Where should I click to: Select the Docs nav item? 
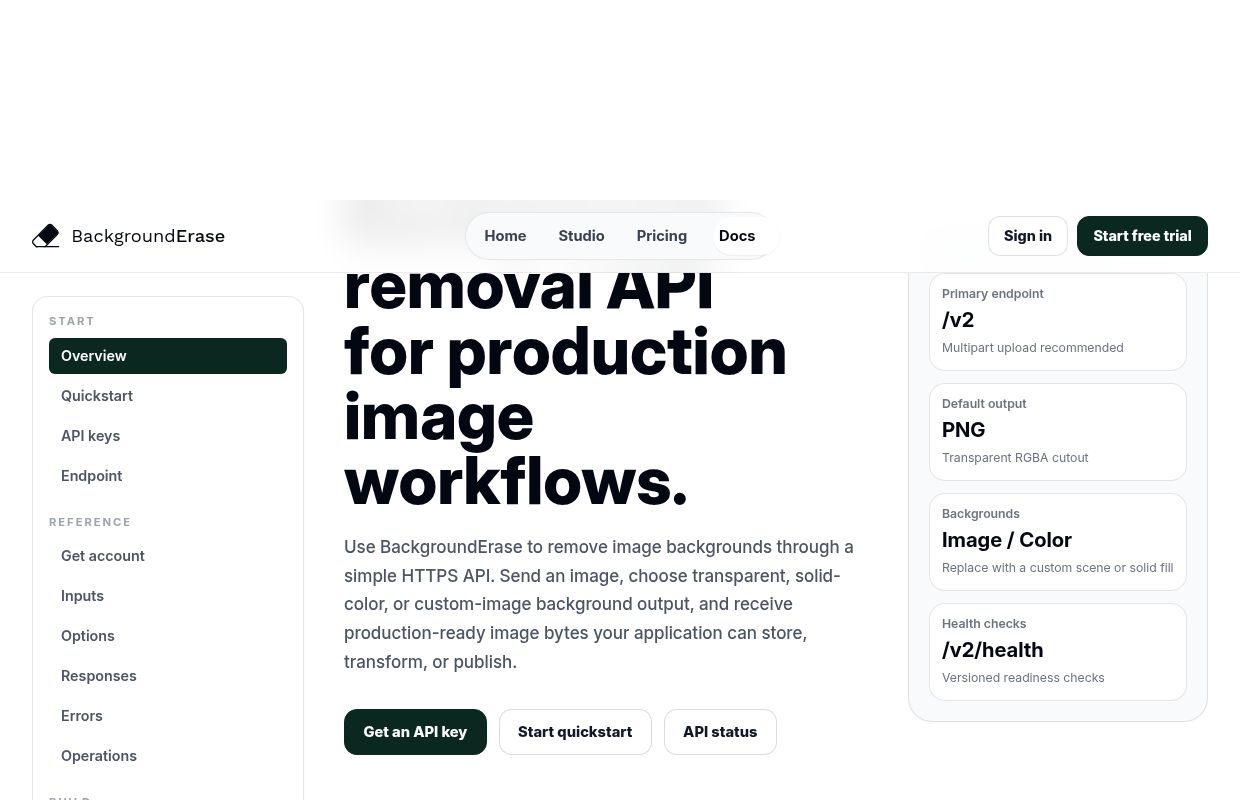737,236
